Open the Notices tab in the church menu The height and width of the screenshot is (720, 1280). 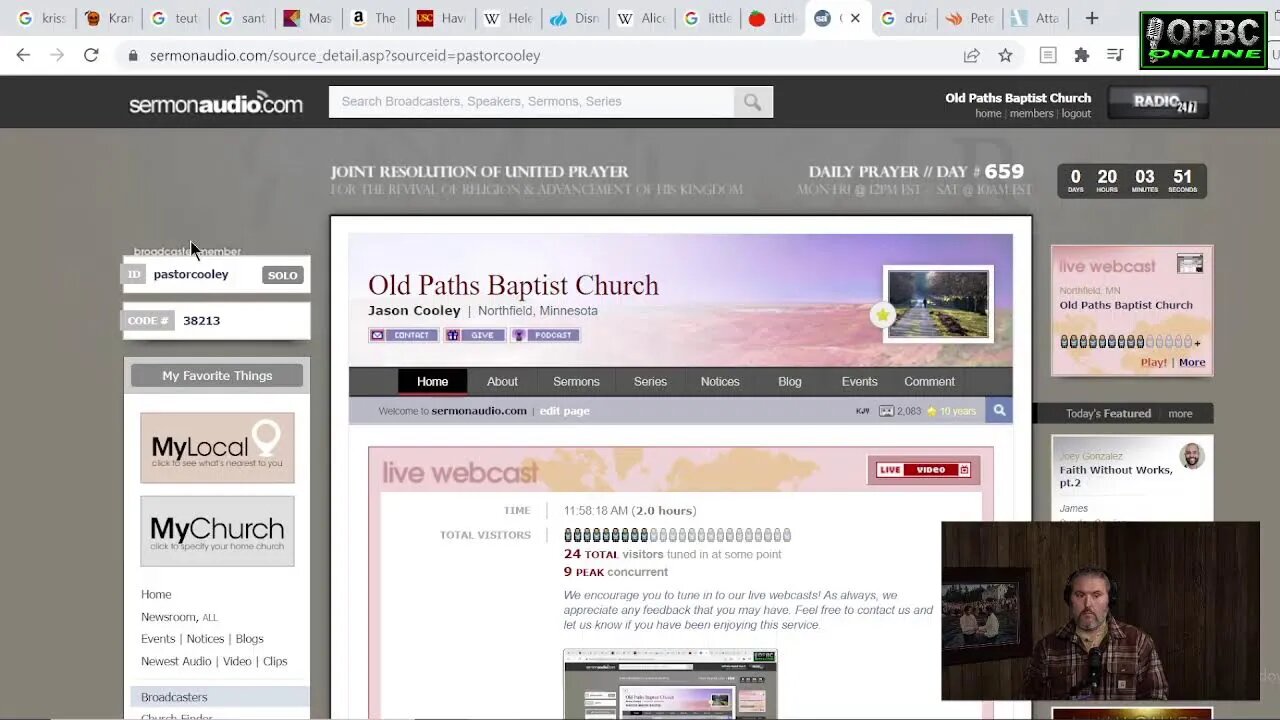click(720, 381)
